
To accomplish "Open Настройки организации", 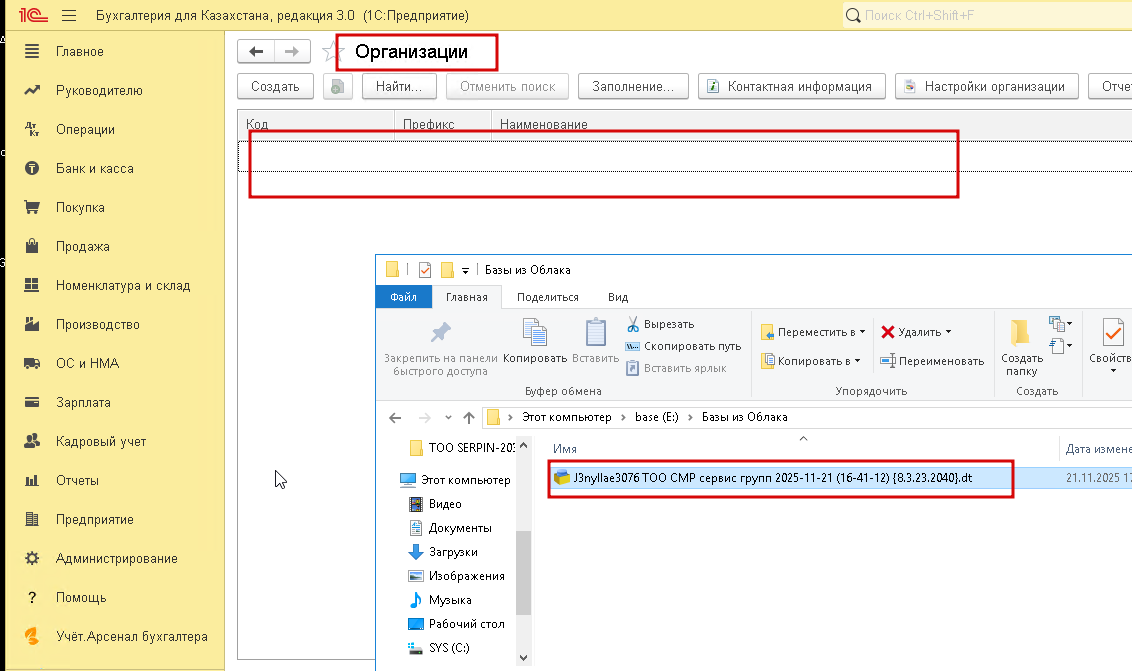I will [986, 87].
